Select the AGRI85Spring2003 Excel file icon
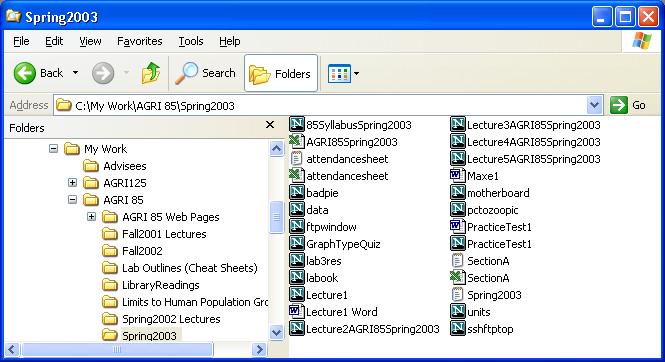Viewport: 665px width, 362px height. pyautogui.click(x=297, y=142)
